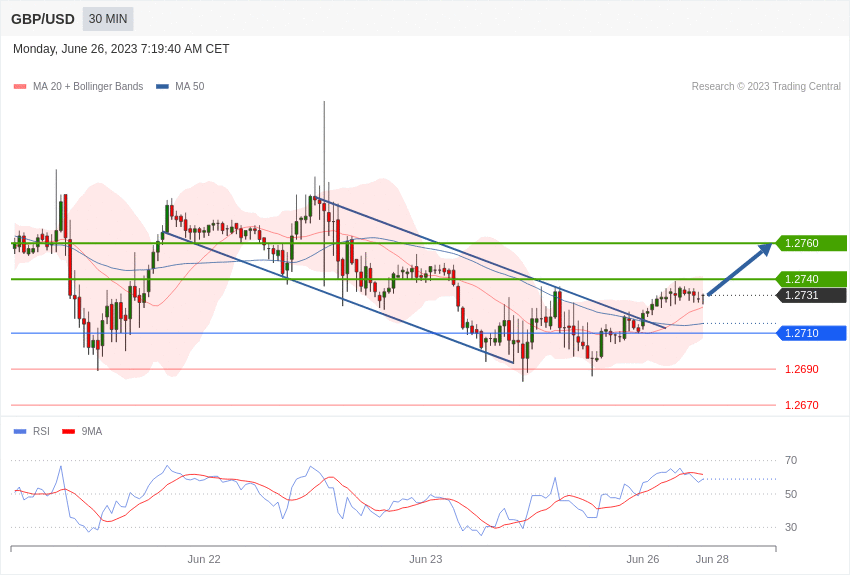Click the Jun 26 date axis label
The height and width of the screenshot is (576, 850).
[x=643, y=559]
